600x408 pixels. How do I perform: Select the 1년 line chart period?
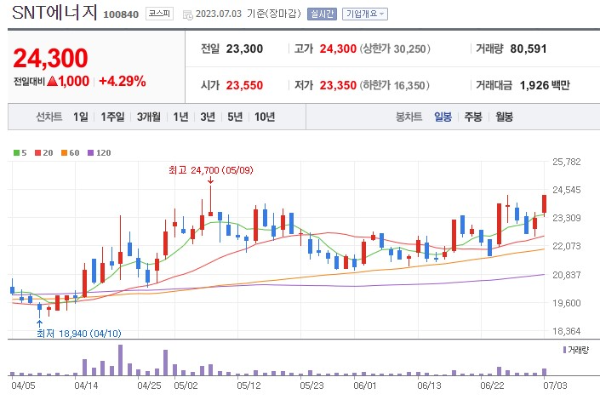point(181,117)
